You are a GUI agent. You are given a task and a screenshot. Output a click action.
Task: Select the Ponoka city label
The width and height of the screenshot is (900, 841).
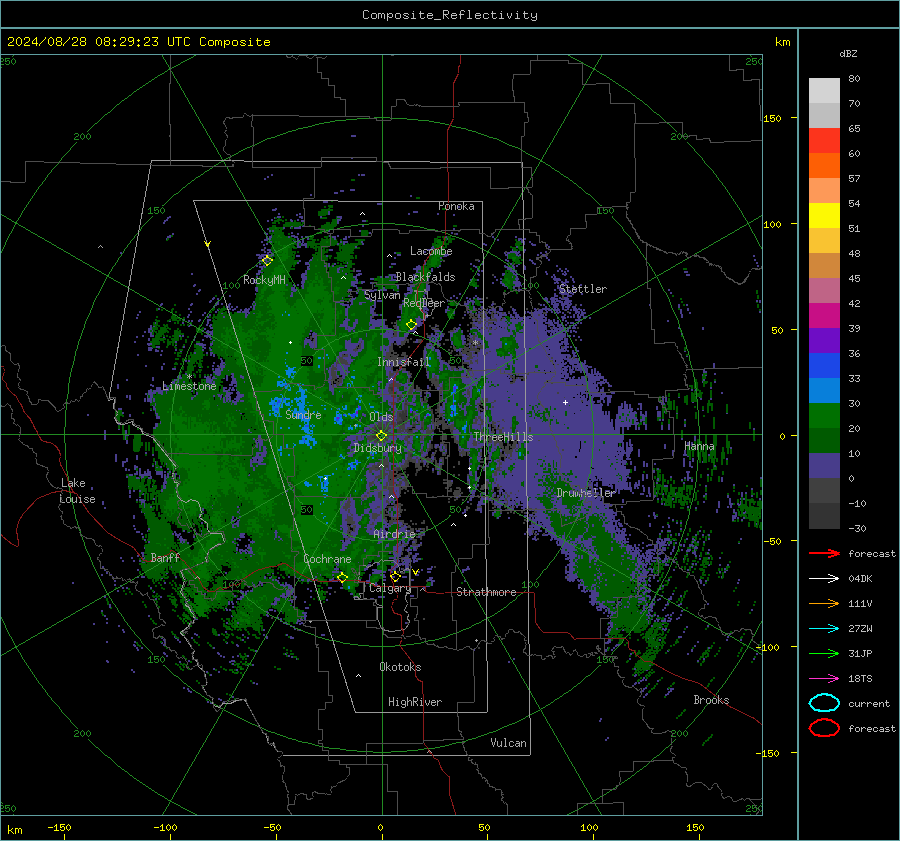456,206
